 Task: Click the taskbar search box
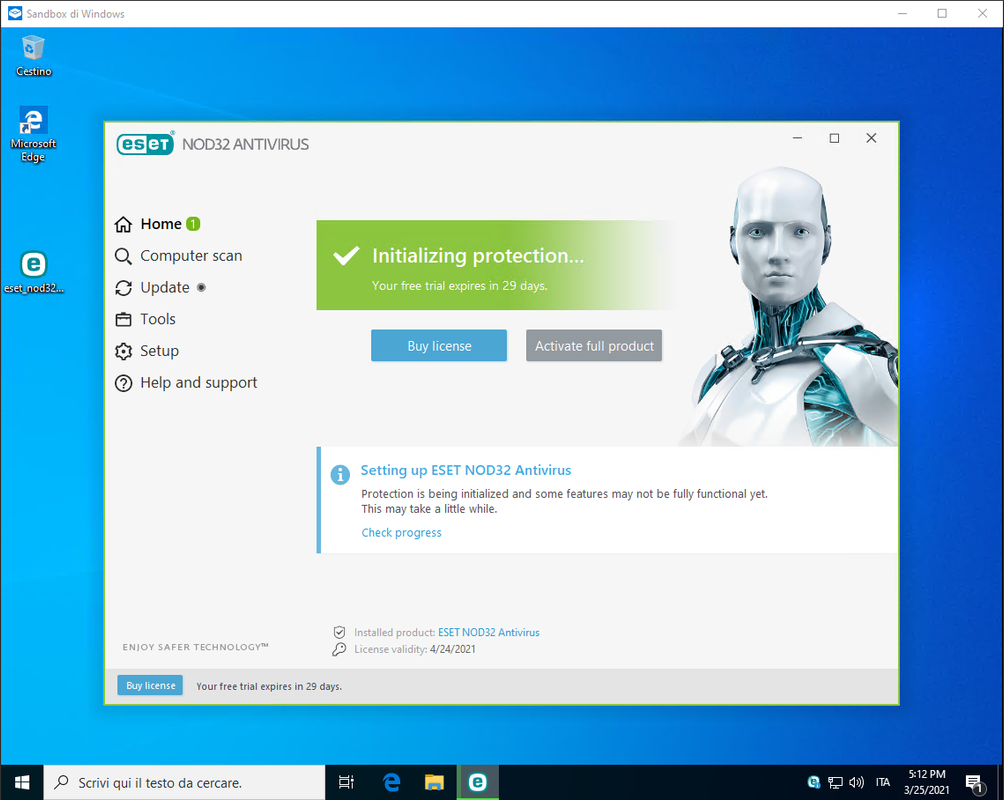184,782
